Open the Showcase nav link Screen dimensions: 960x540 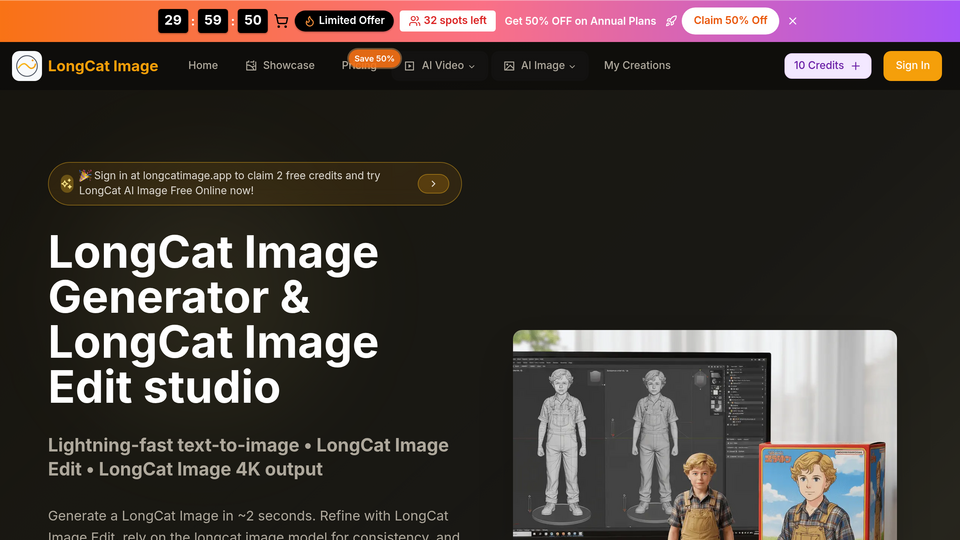[x=280, y=66]
